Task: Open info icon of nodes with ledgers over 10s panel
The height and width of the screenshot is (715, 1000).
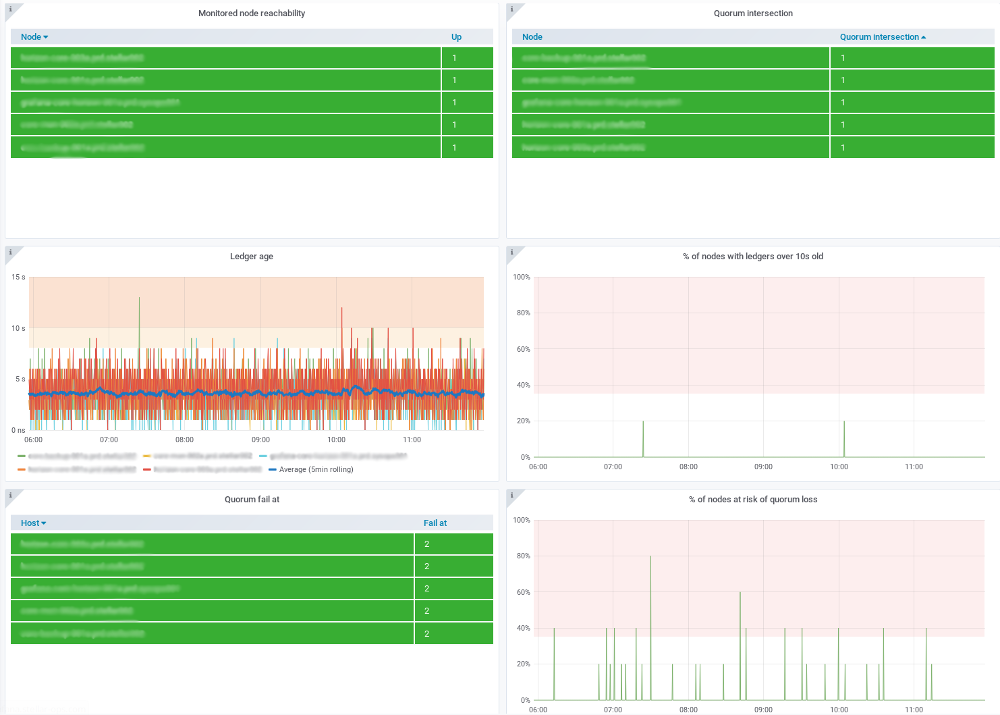Action: coord(512,252)
